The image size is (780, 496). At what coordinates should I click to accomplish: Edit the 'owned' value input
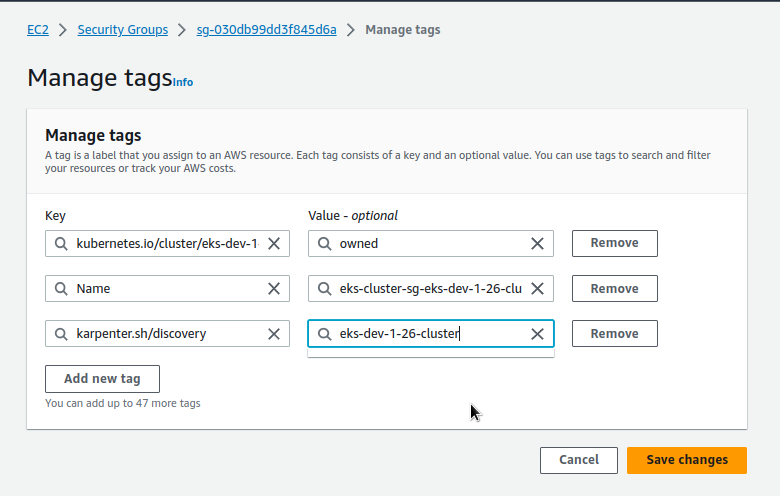point(431,244)
